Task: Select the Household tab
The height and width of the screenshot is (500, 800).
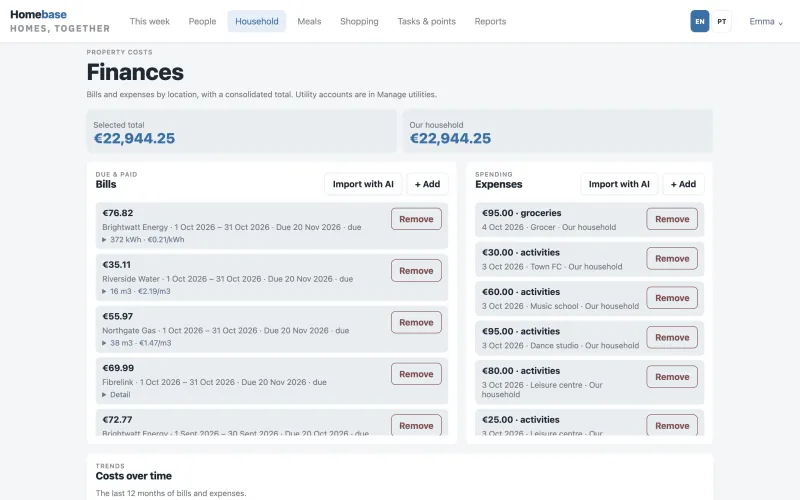Action: 257,21
